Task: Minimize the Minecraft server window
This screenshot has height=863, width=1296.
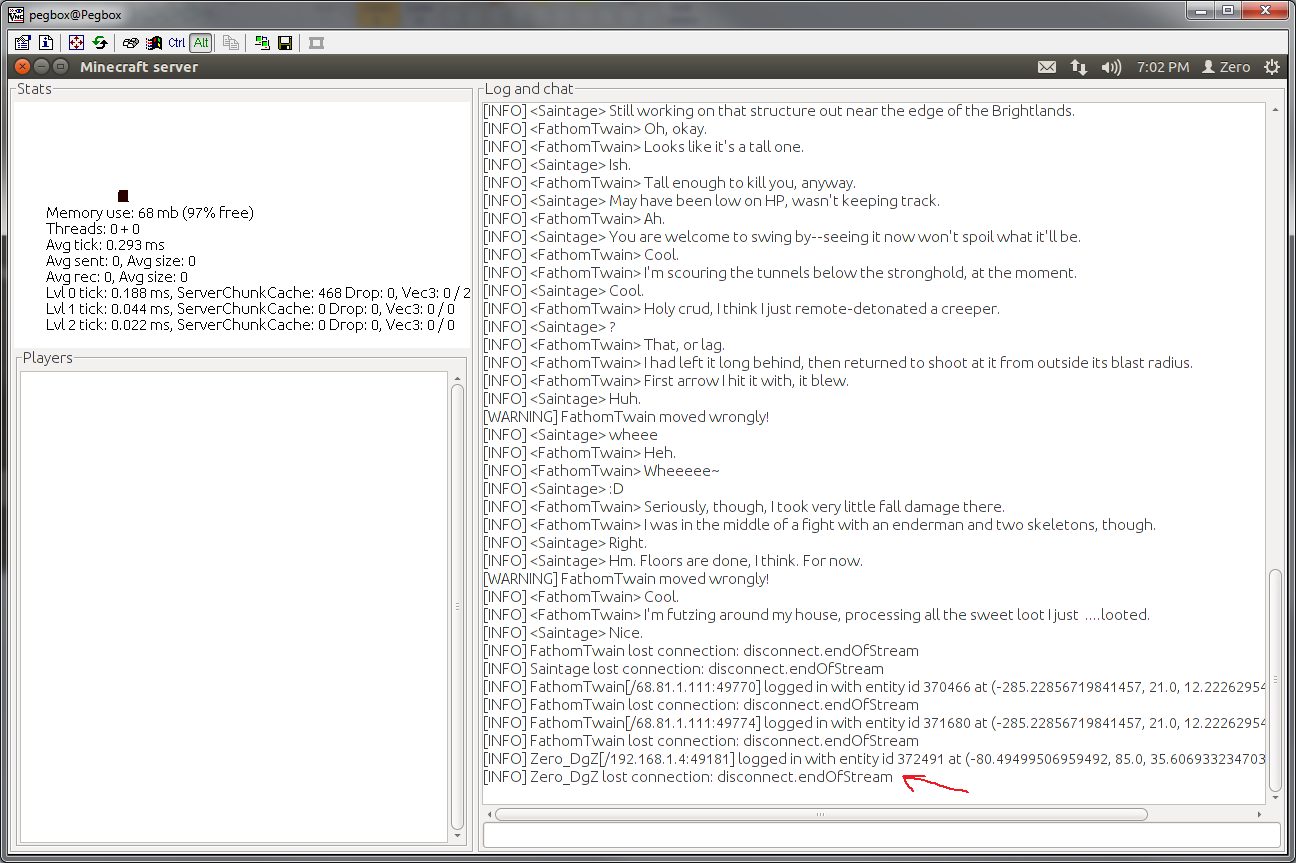Action: (42, 67)
